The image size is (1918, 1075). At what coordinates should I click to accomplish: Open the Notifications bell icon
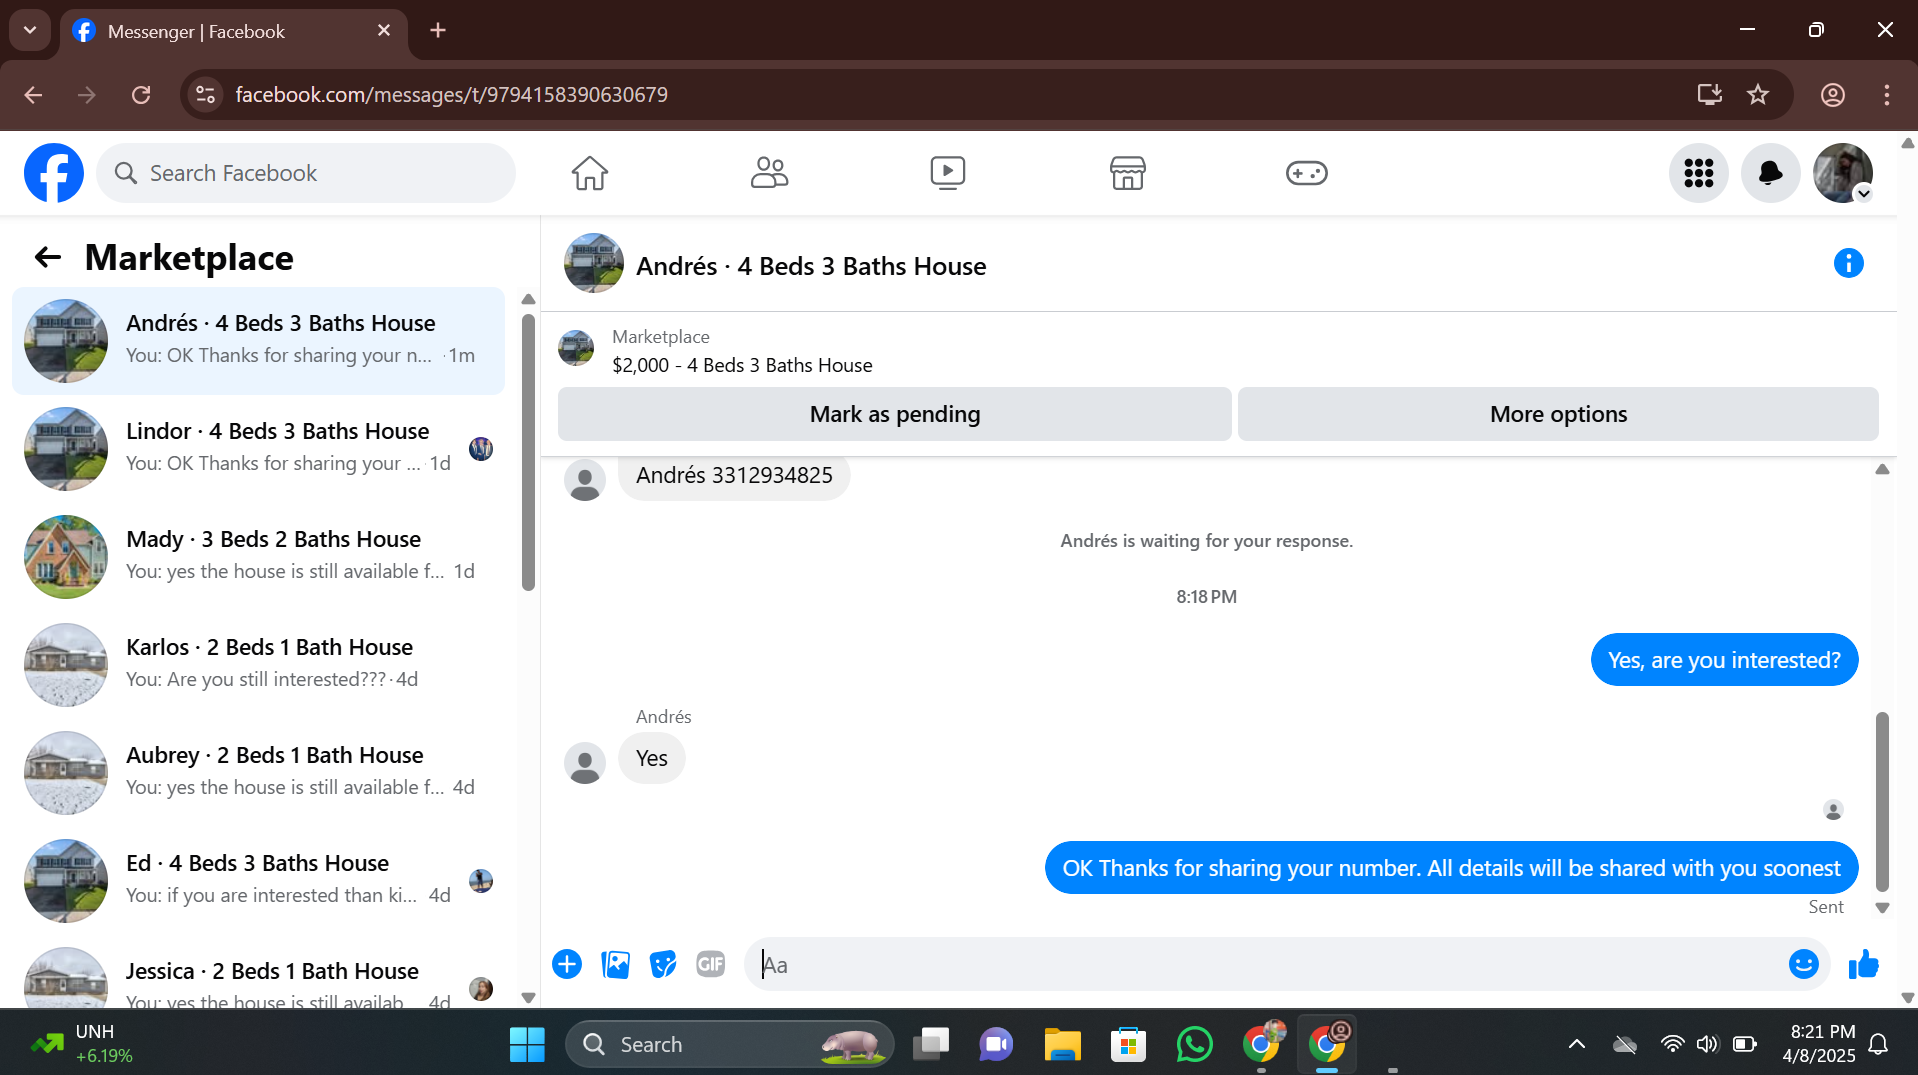pyautogui.click(x=1770, y=173)
